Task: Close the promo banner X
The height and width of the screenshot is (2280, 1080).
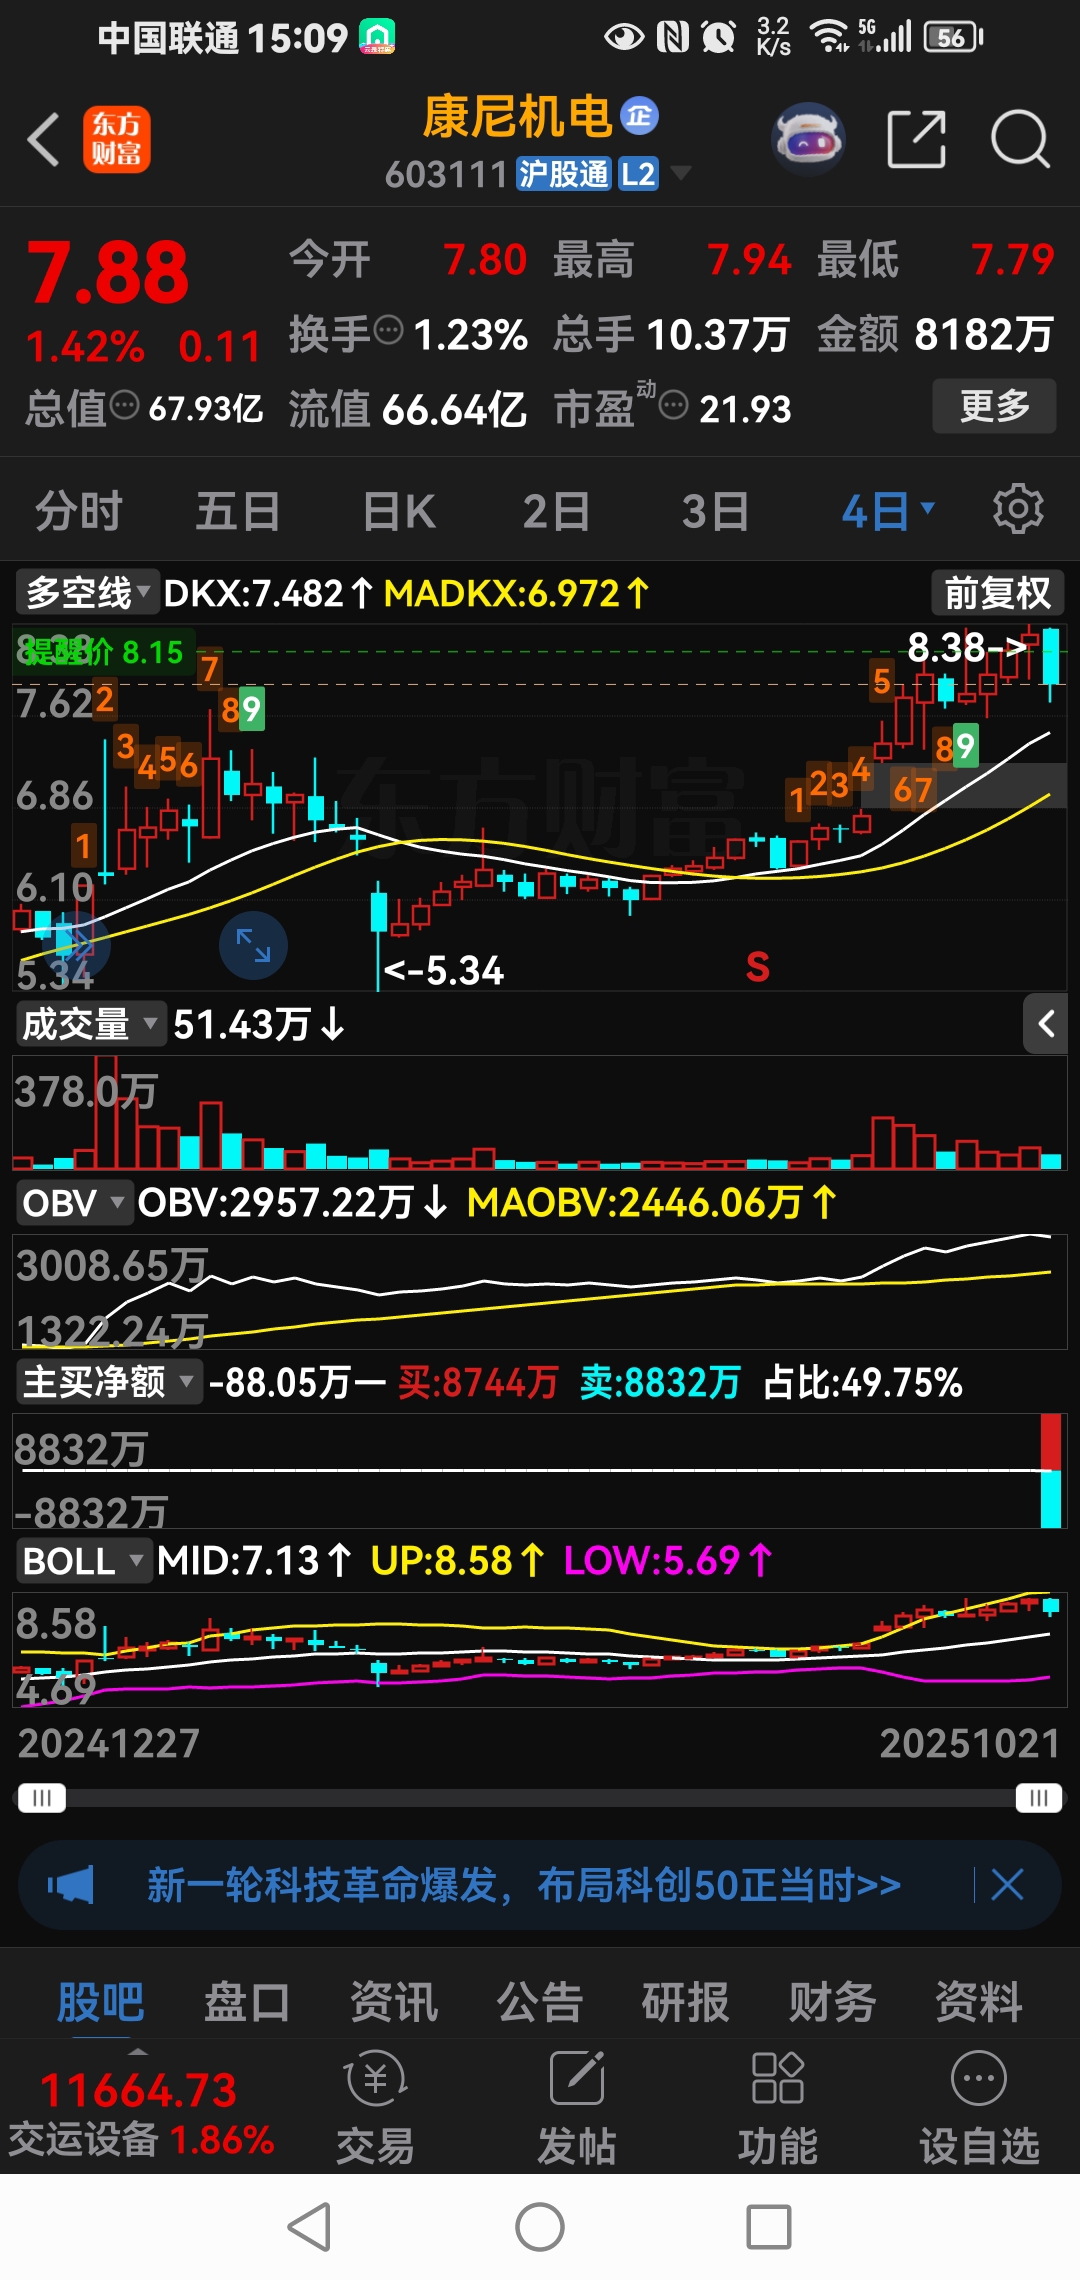Action: [1007, 1885]
